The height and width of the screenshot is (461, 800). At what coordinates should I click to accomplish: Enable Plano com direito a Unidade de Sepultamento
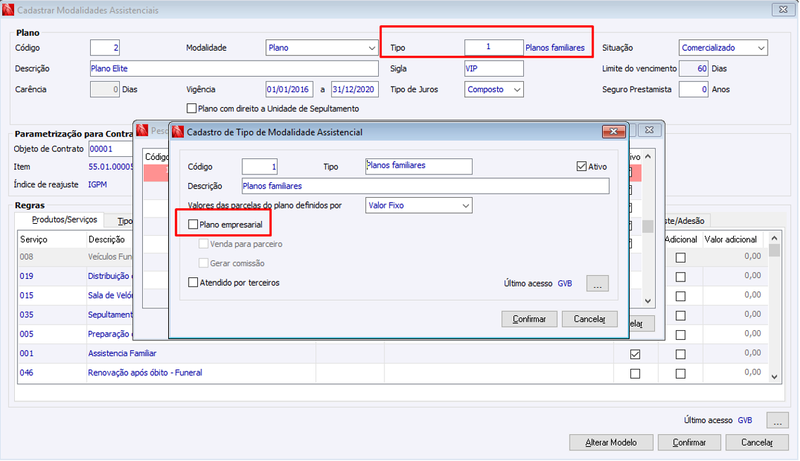click(191, 108)
